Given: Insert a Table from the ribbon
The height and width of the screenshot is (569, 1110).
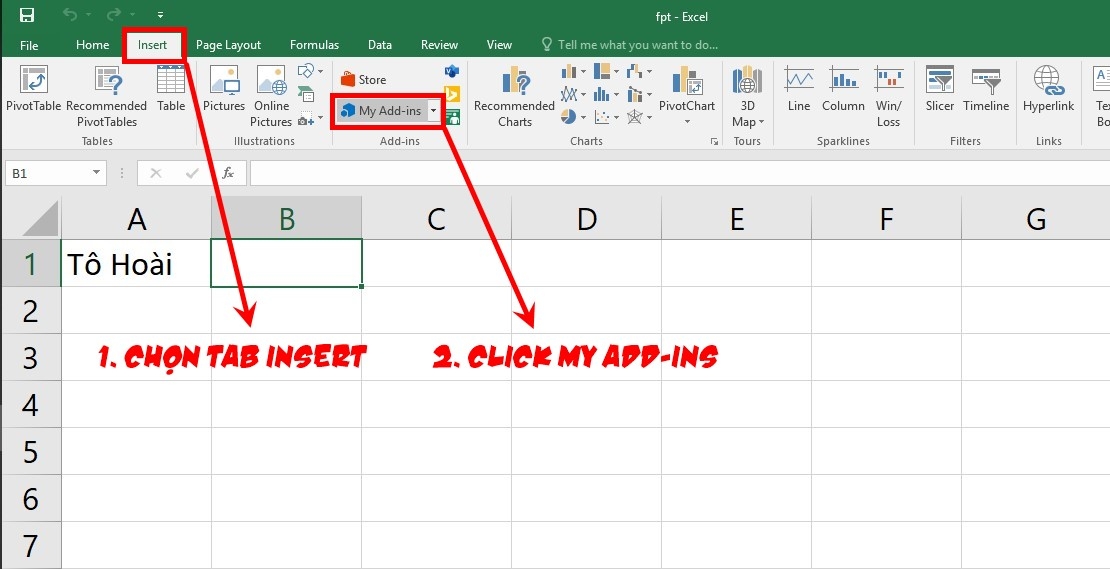Looking at the screenshot, I should (171, 88).
